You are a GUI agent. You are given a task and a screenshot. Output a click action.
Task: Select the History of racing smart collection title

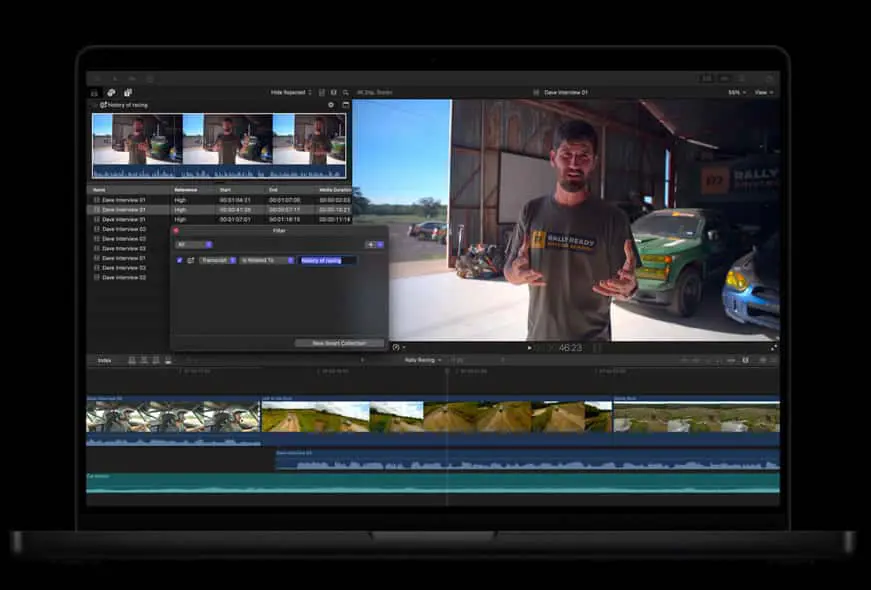pyautogui.click(x=127, y=105)
